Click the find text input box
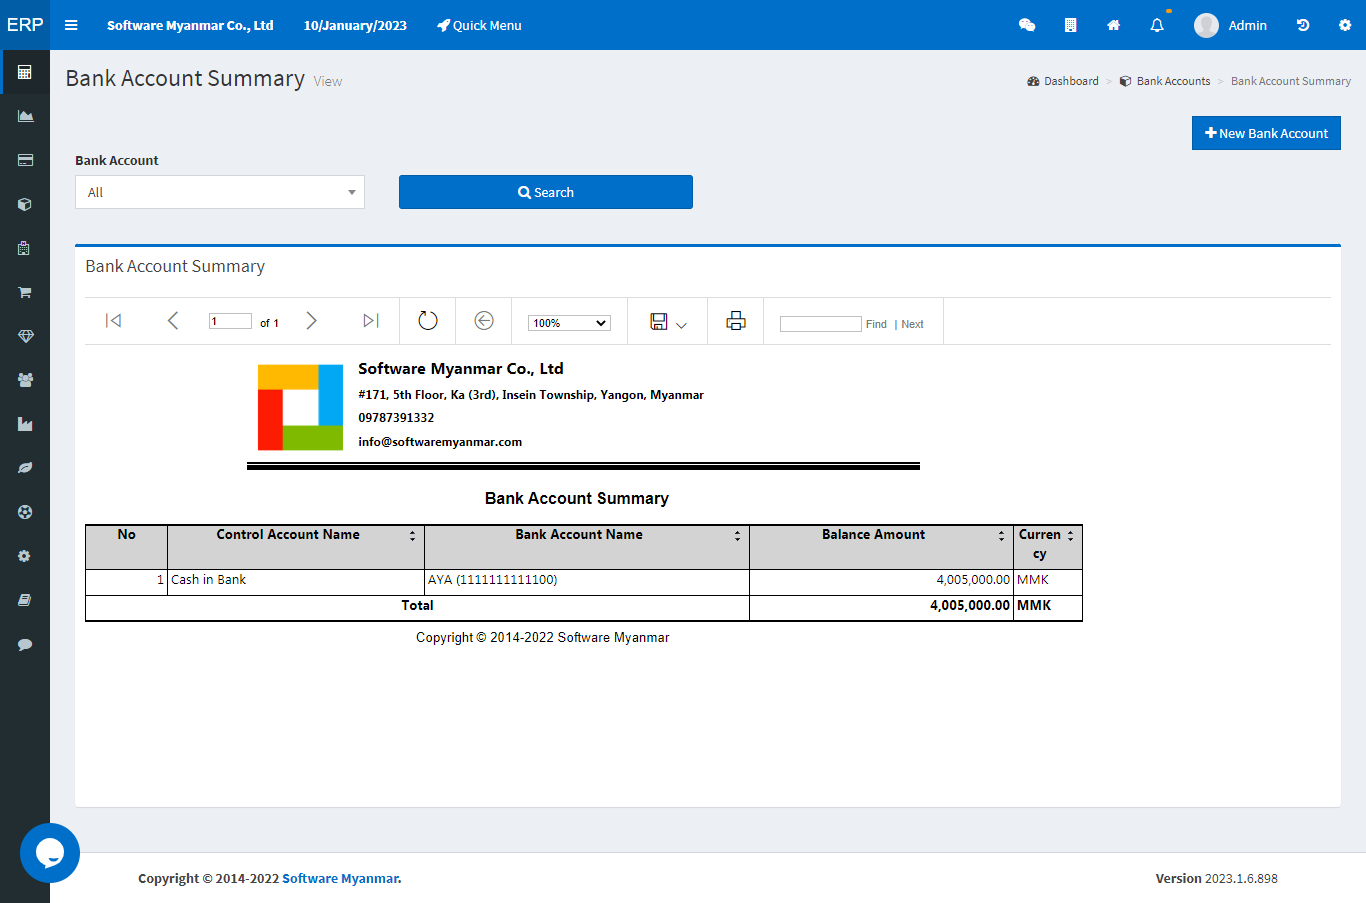 click(x=821, y=324)
